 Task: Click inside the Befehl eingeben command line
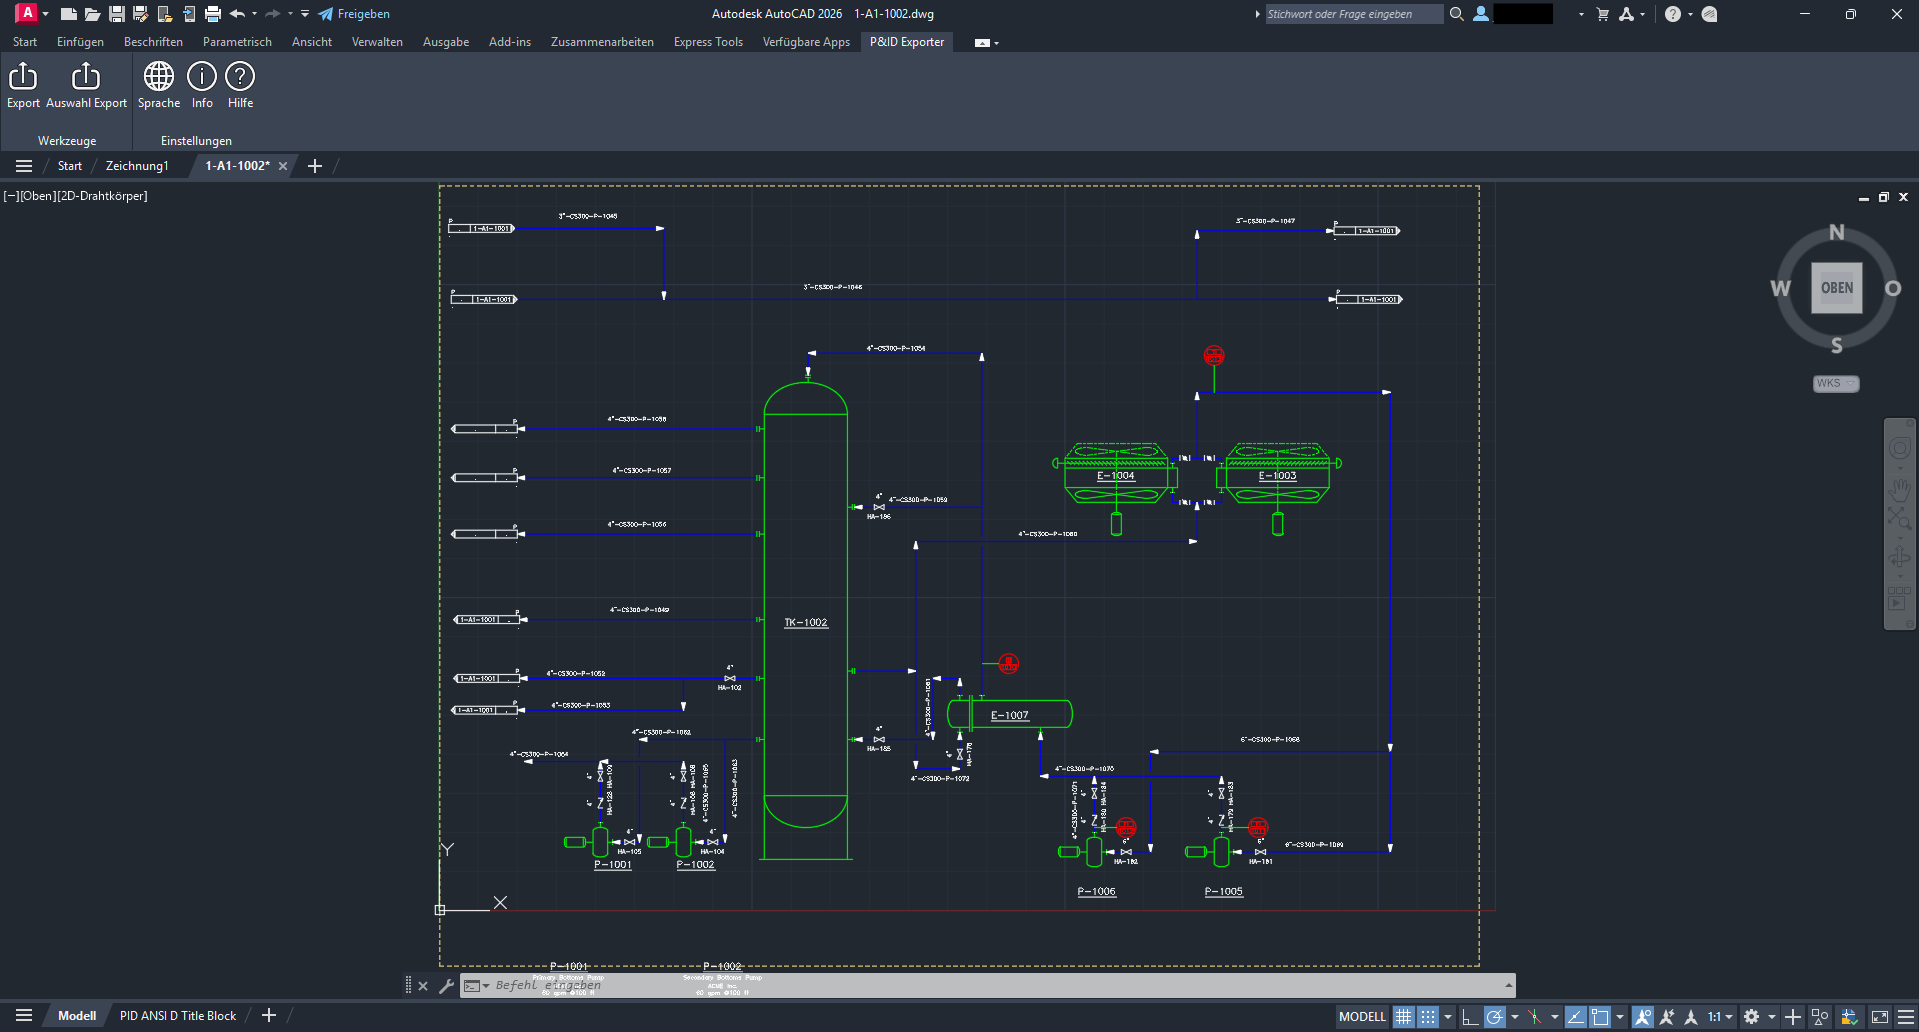[600, 985]
